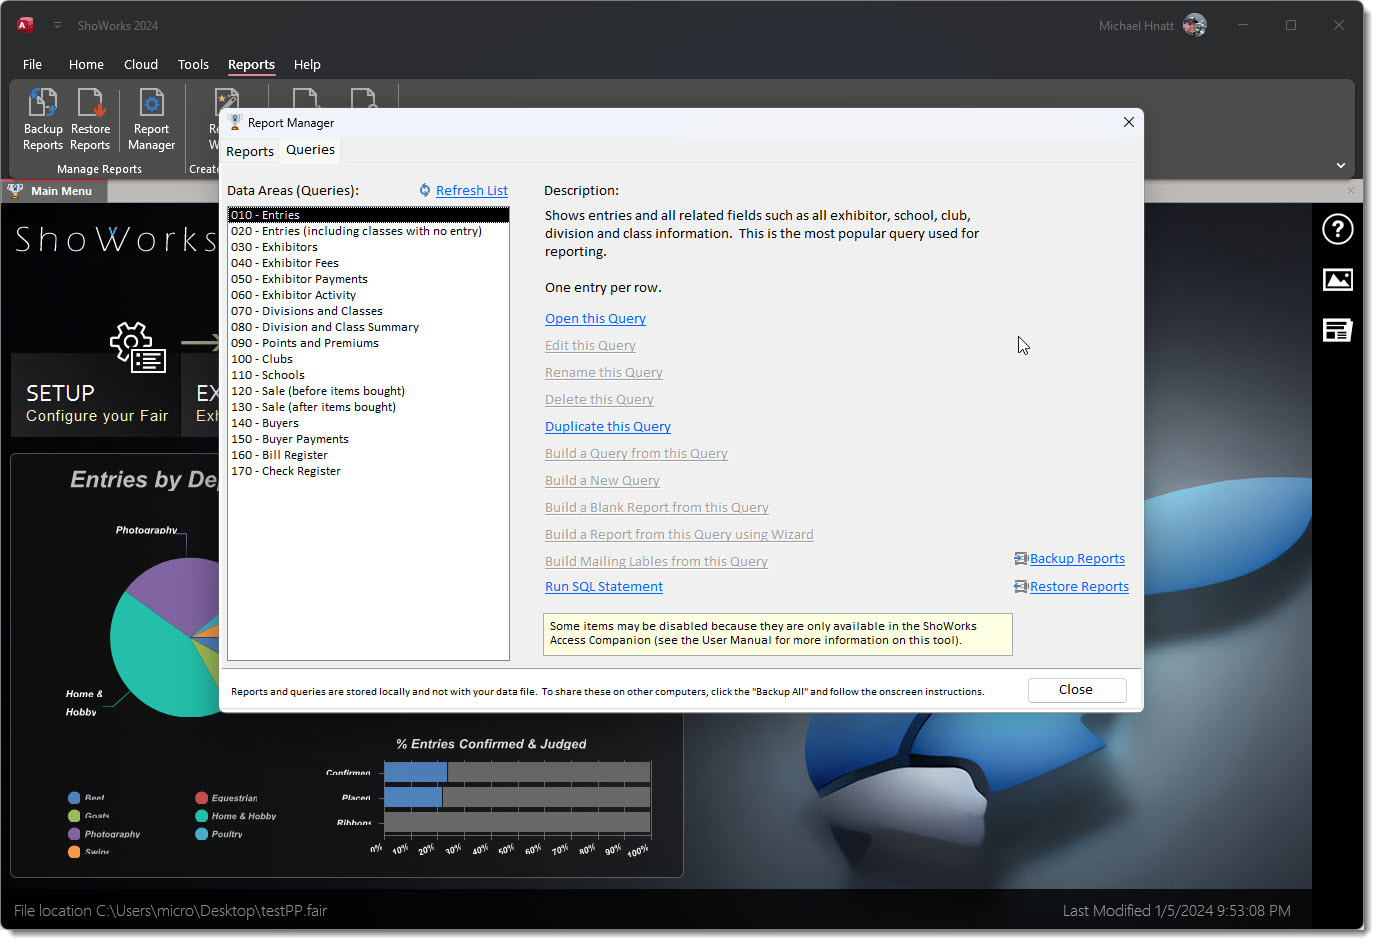Image resolution: width=1379 pixels, height=945 pixels.
Task: Select 170 - Check Register query
Action: [286, 471]
